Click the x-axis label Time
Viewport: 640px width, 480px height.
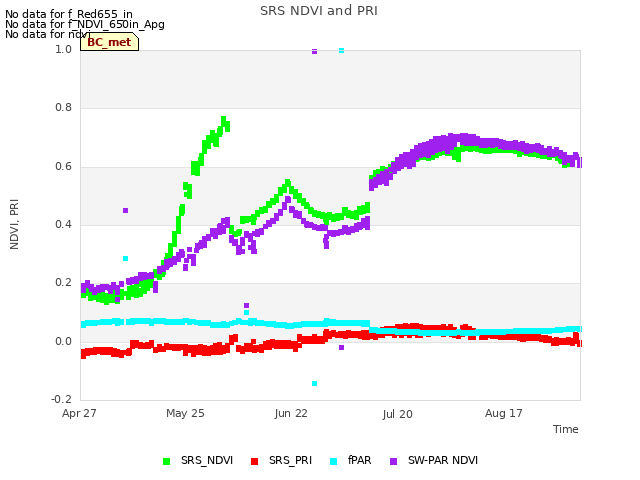(566, 429)
